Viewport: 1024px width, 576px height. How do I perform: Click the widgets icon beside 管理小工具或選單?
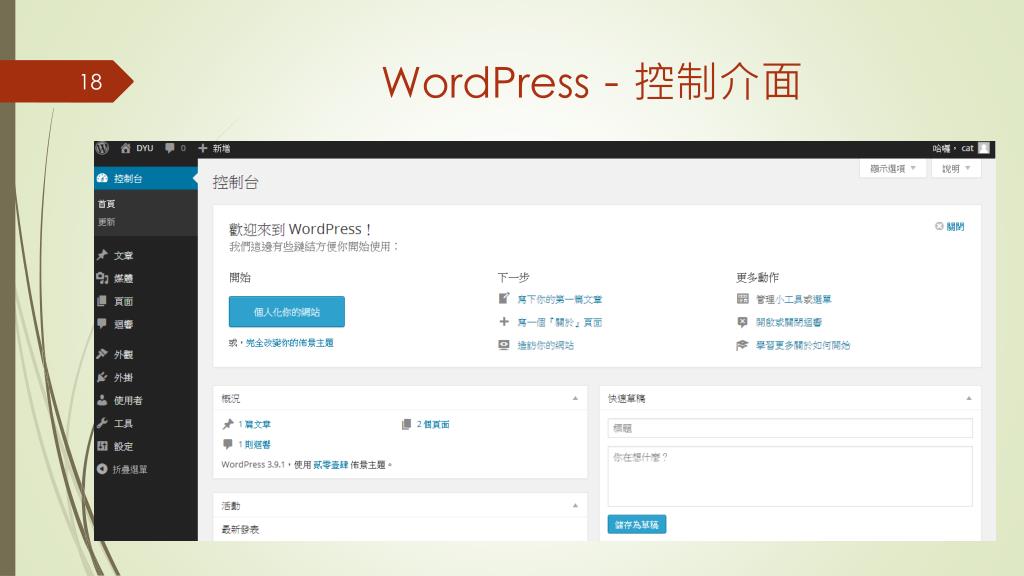[x=743, y=298]
